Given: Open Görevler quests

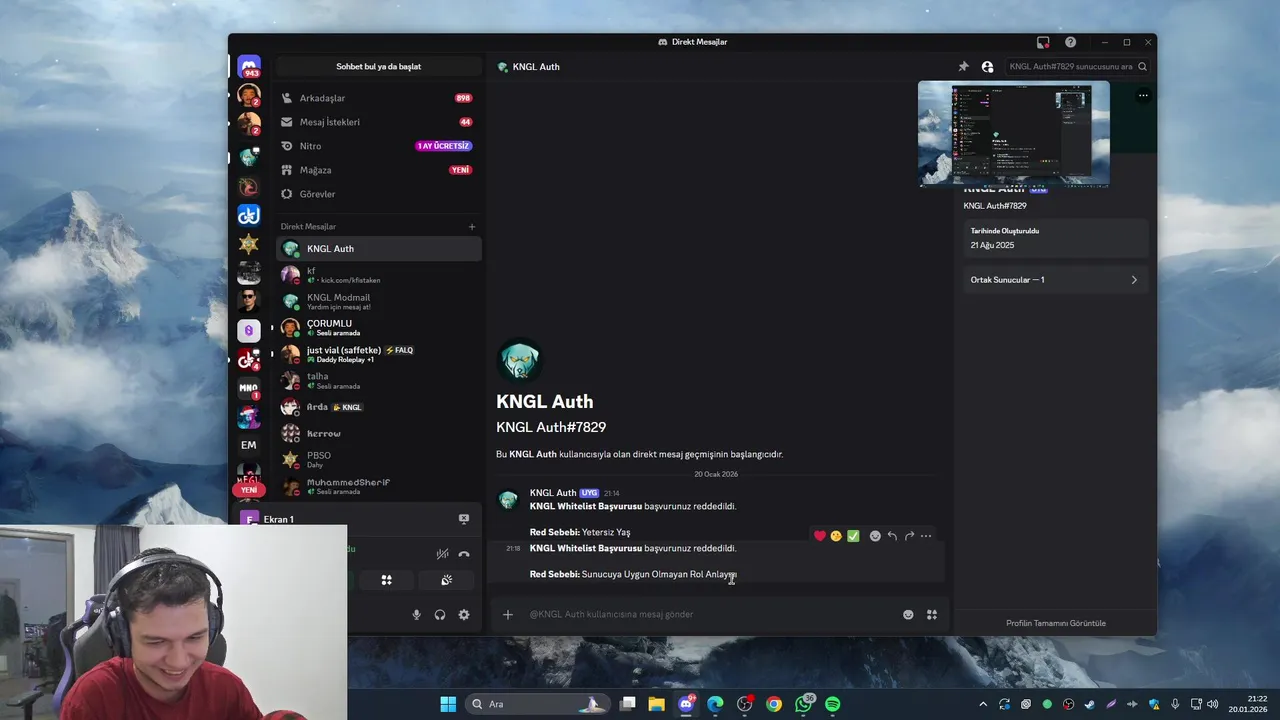Looking at the screenshot, I should coord(378,194).
